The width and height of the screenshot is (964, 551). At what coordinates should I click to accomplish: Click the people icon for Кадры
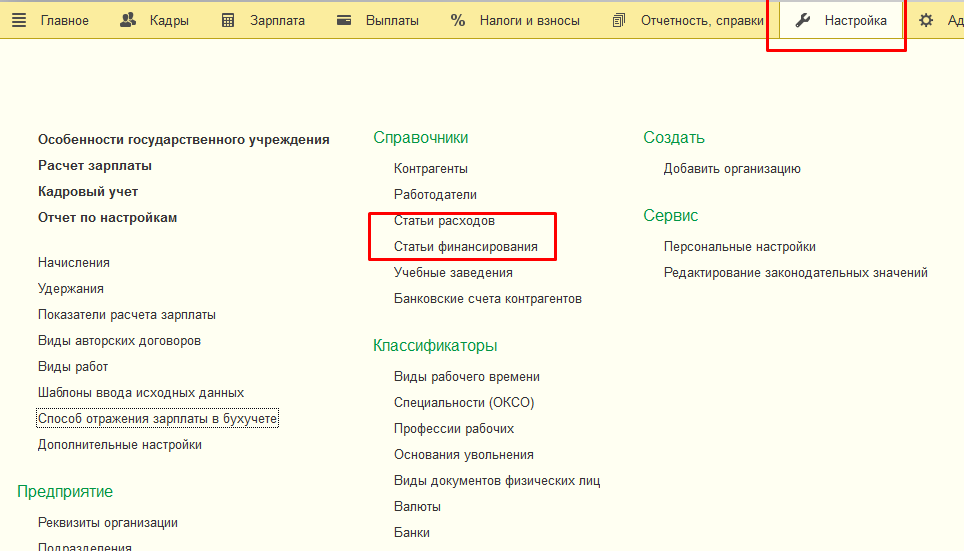tap(128, 20)
